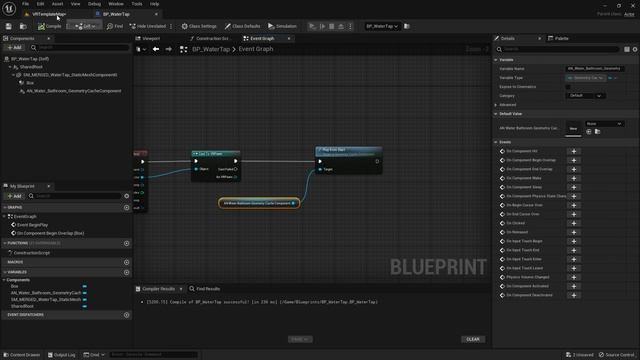Add On Clicked event with plus button
The width and height of the screenshot is (640, 360).
pos(573,223)
